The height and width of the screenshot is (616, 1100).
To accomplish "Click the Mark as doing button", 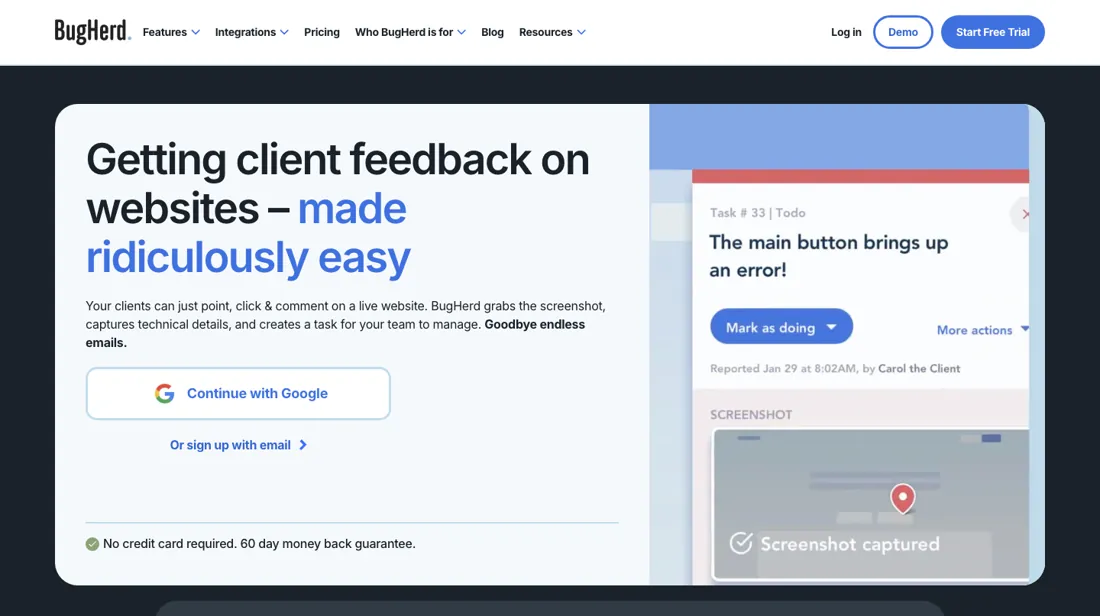I will click(x=782, y=327).
